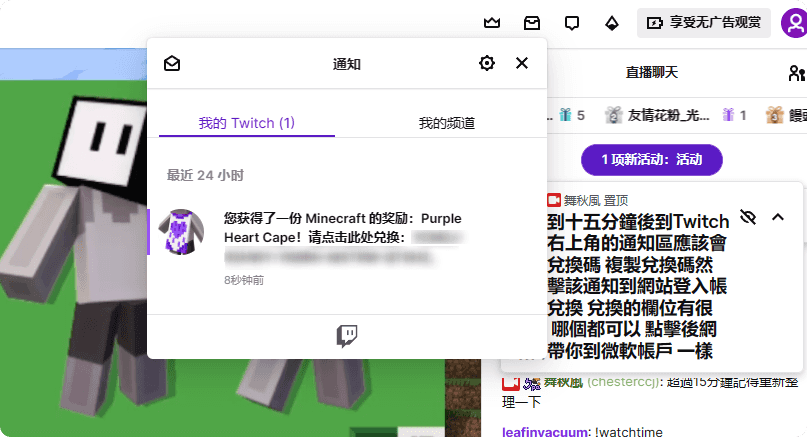Open notification settings gear
This screenshot has height=437, width=807.
486,63
